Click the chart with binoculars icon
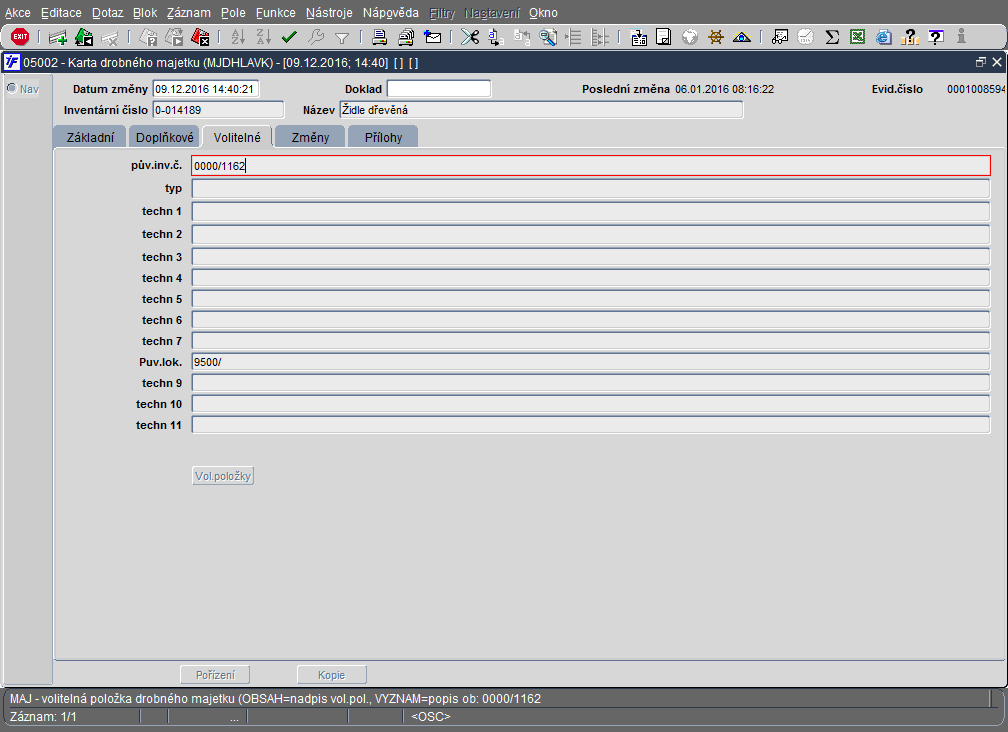 click(780, 37)
